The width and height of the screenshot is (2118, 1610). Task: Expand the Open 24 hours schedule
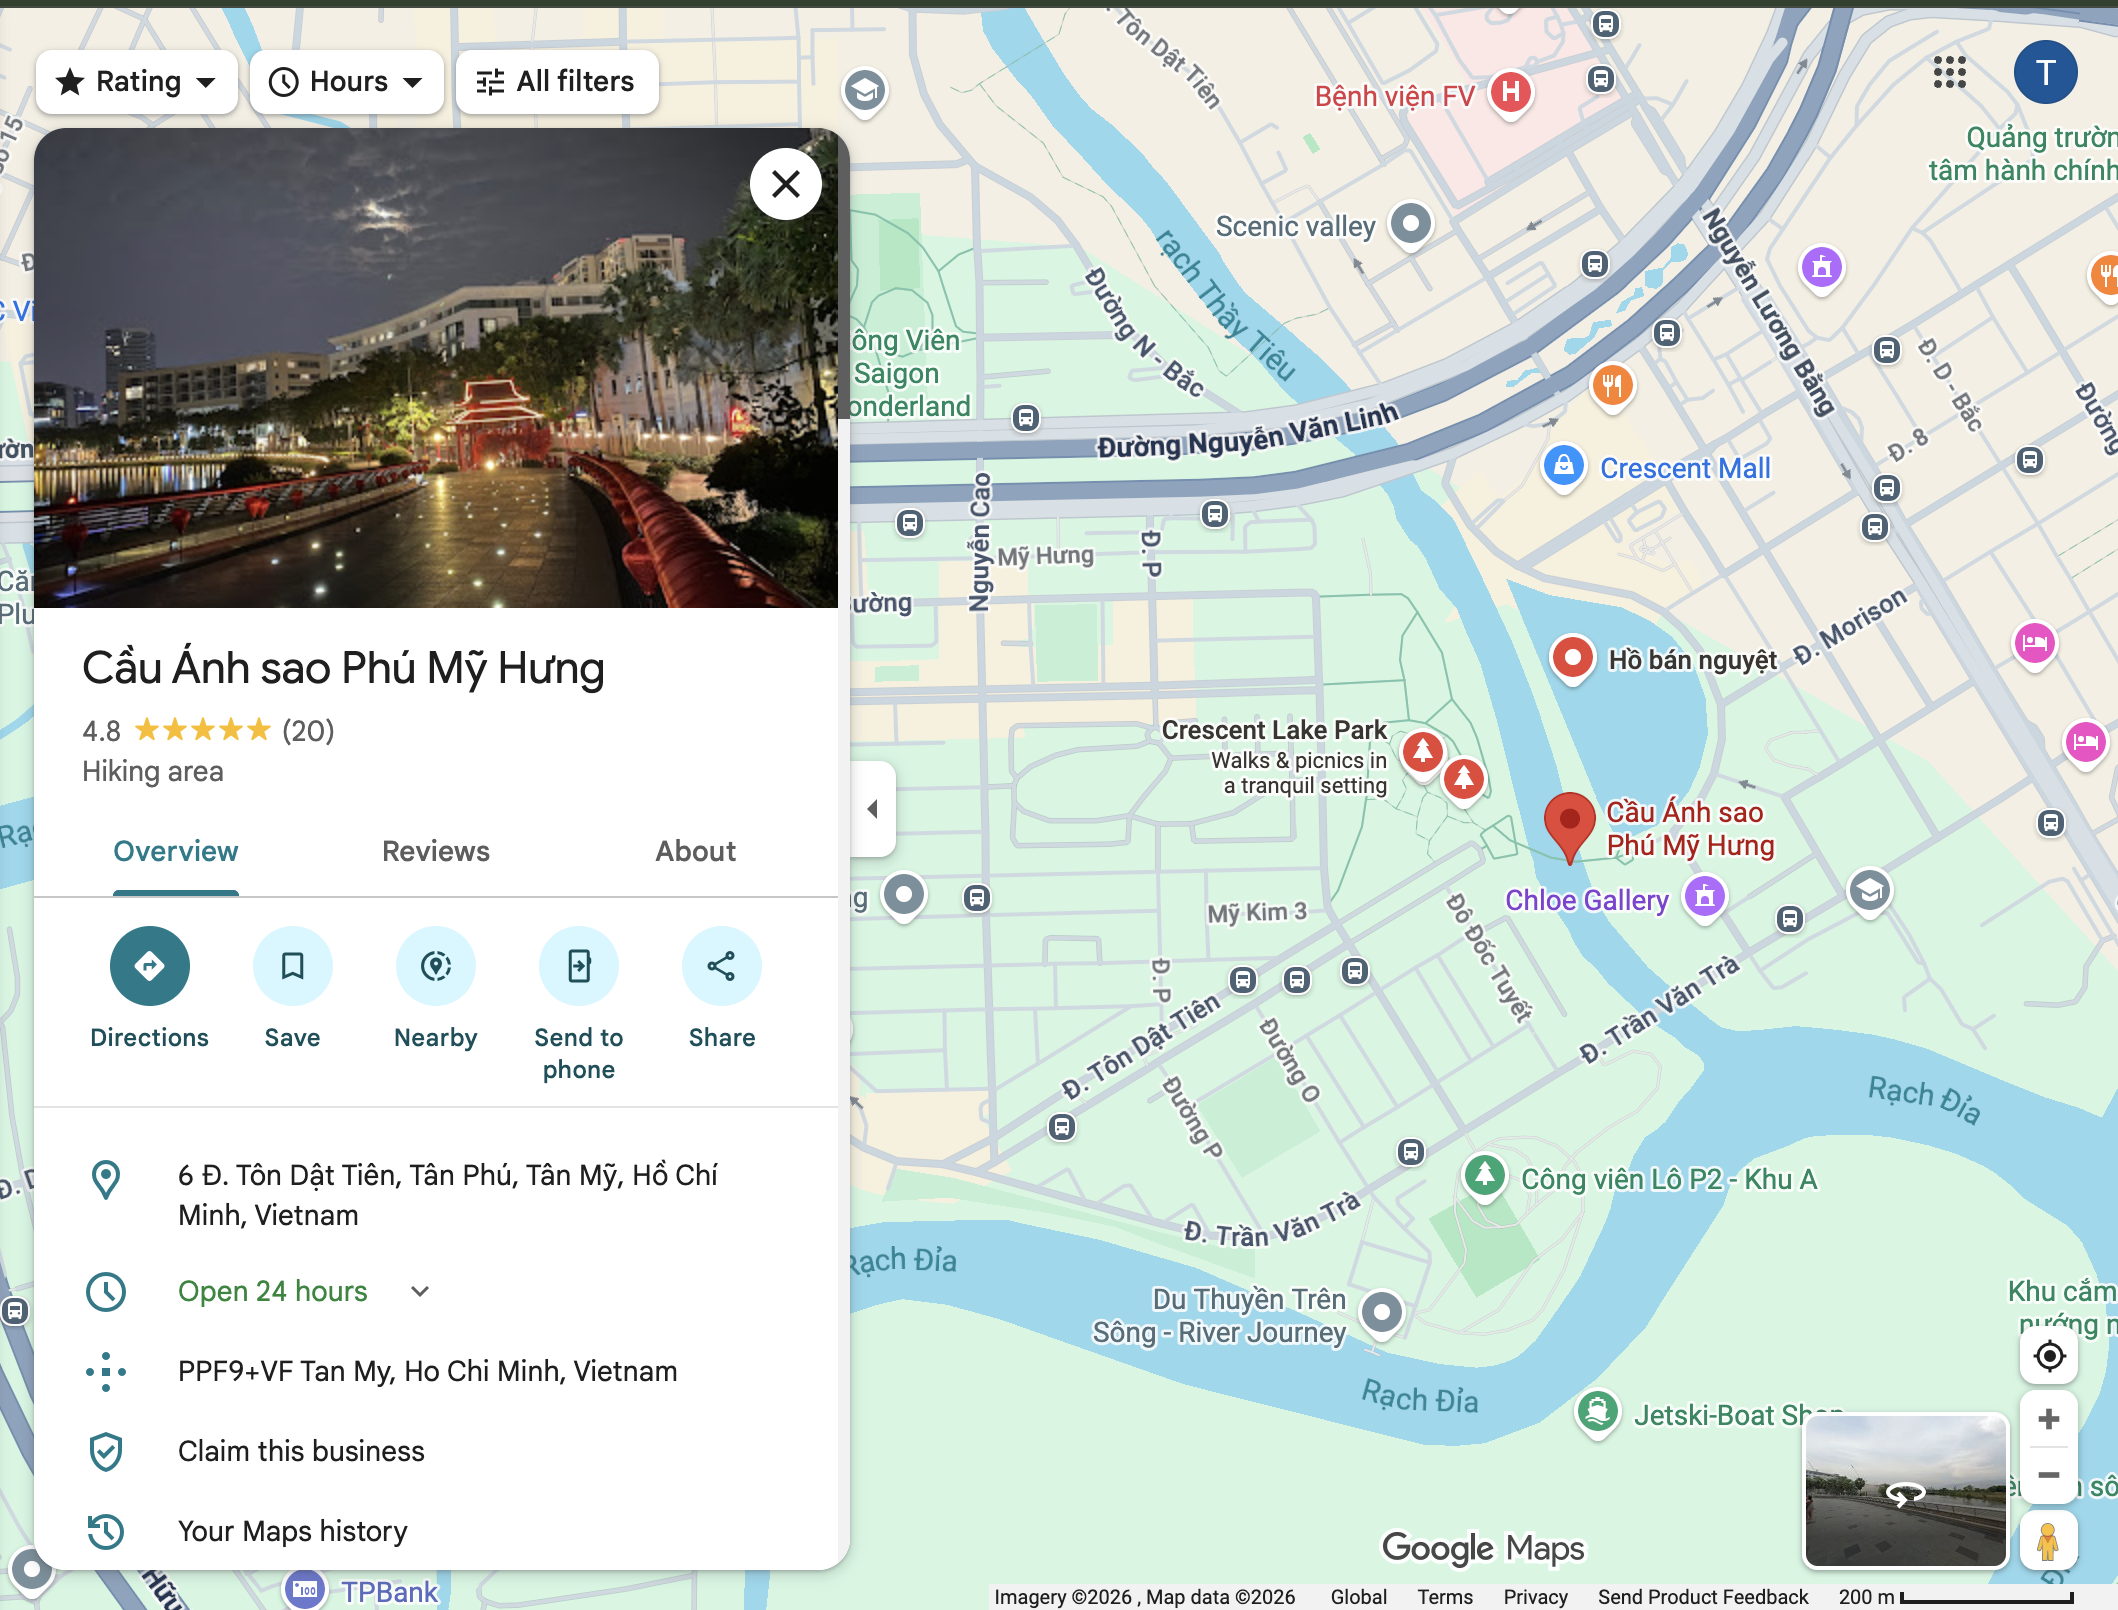(420, 1291)
